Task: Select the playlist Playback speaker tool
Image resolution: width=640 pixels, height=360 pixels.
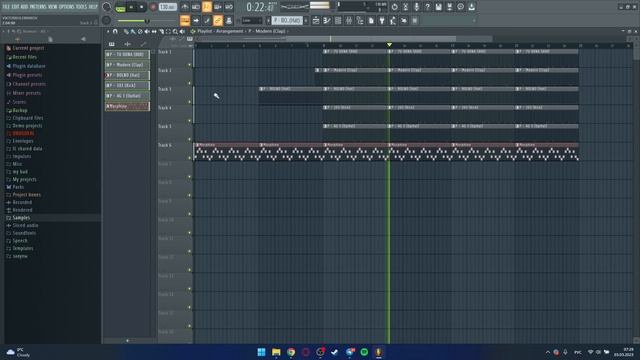Action: pos(182,31)
